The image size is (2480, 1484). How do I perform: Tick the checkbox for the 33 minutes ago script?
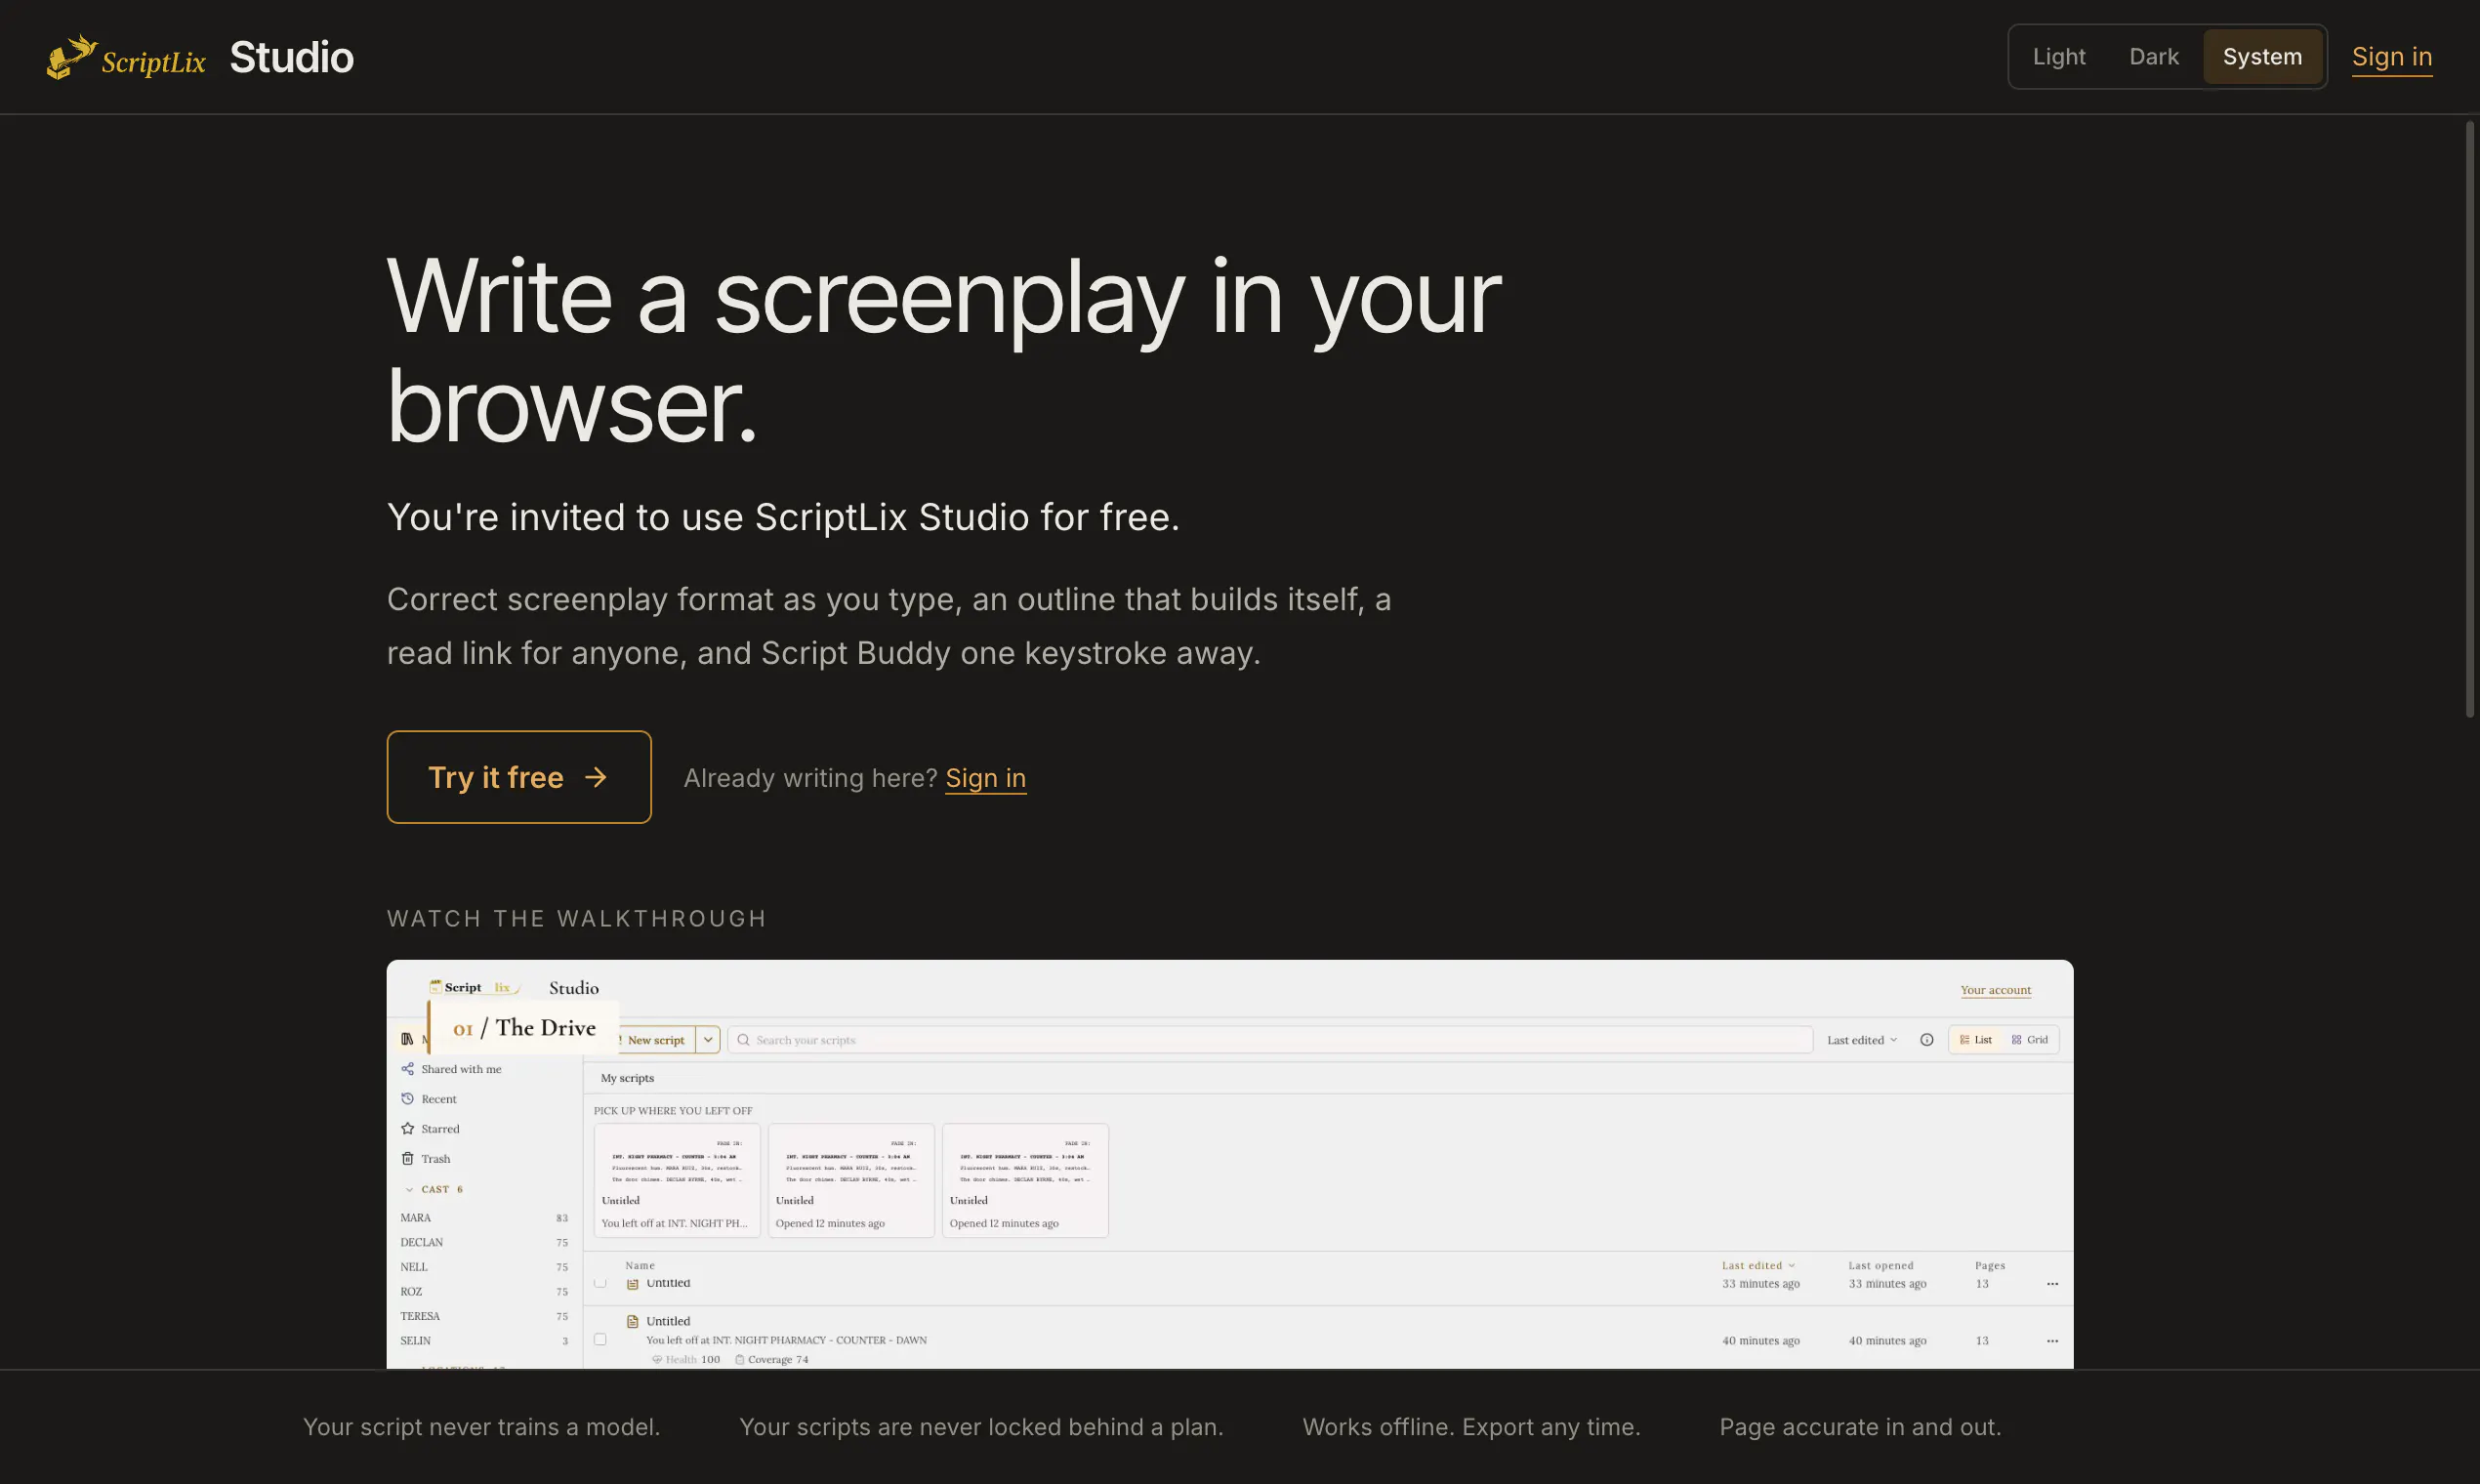click(600, 1282)
